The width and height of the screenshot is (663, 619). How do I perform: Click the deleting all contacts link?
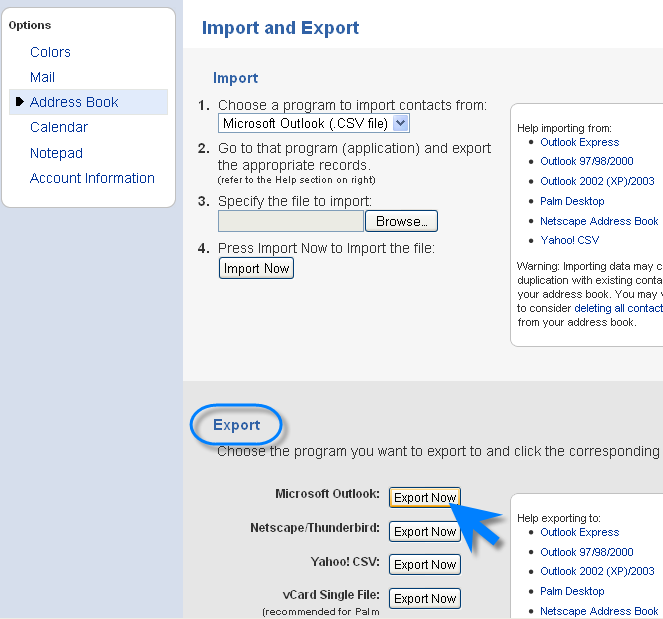point(618,308)
